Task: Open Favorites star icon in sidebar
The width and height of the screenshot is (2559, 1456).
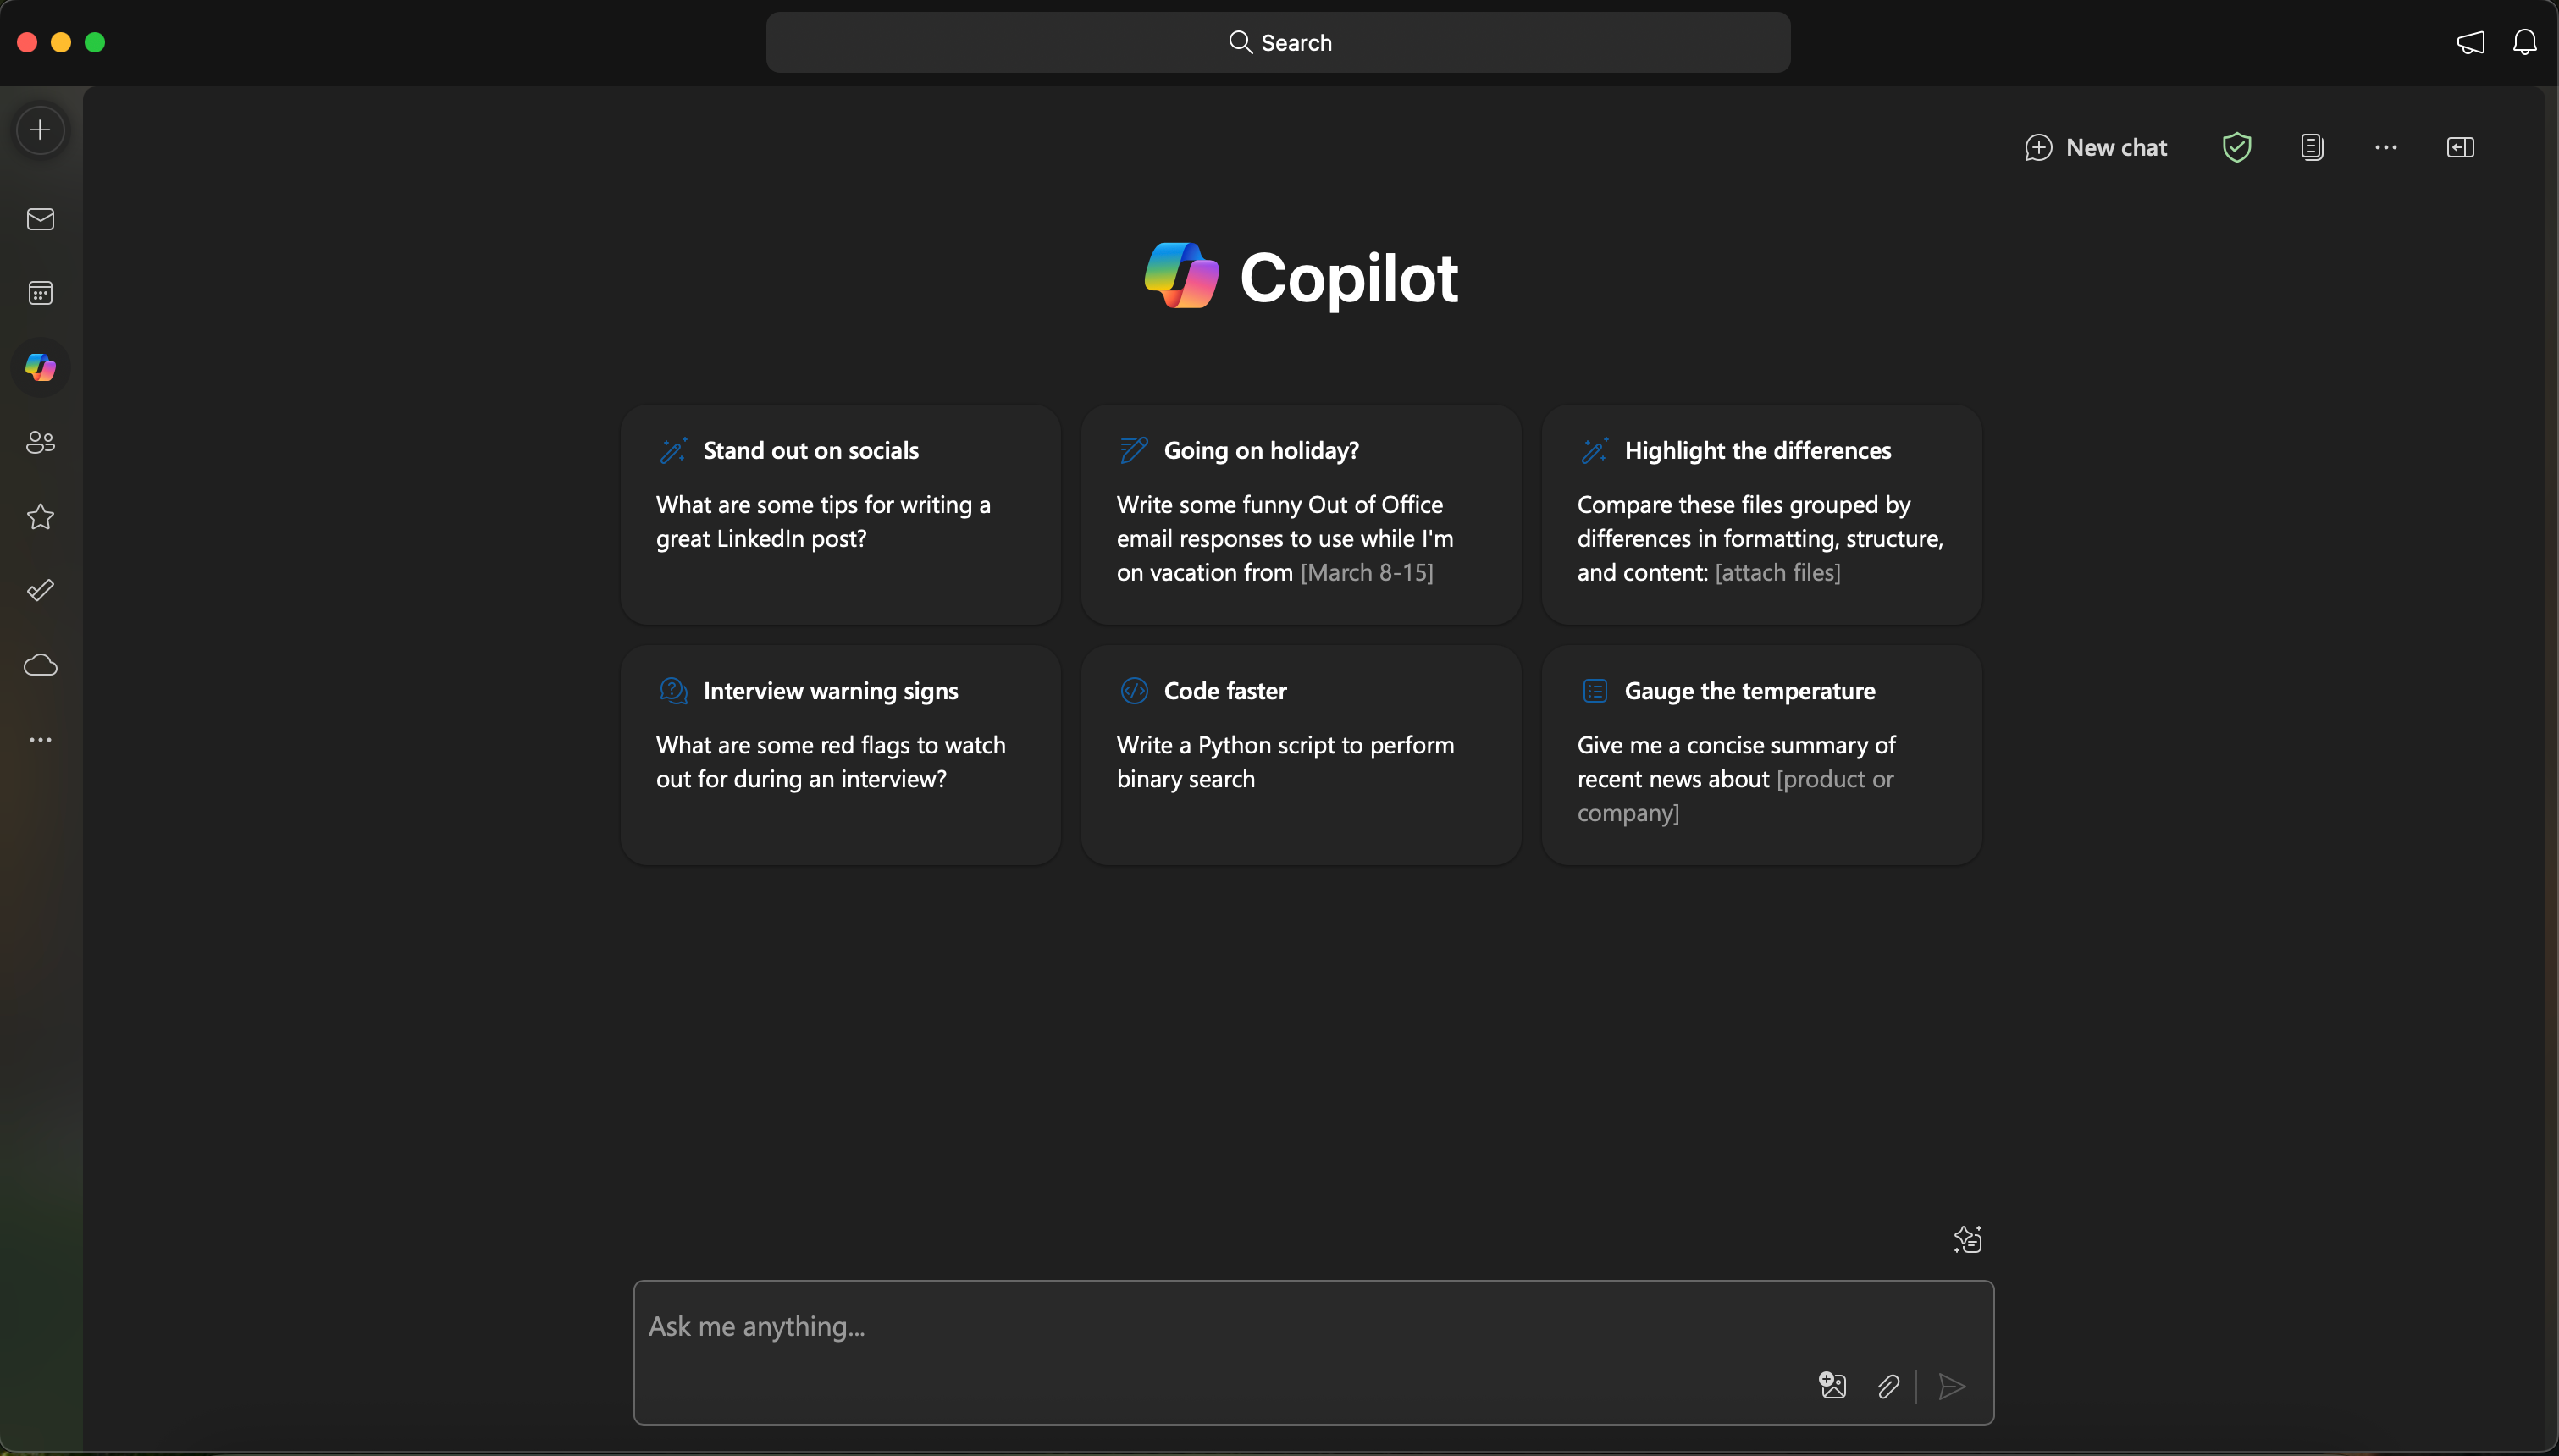Action: (40, 517)
